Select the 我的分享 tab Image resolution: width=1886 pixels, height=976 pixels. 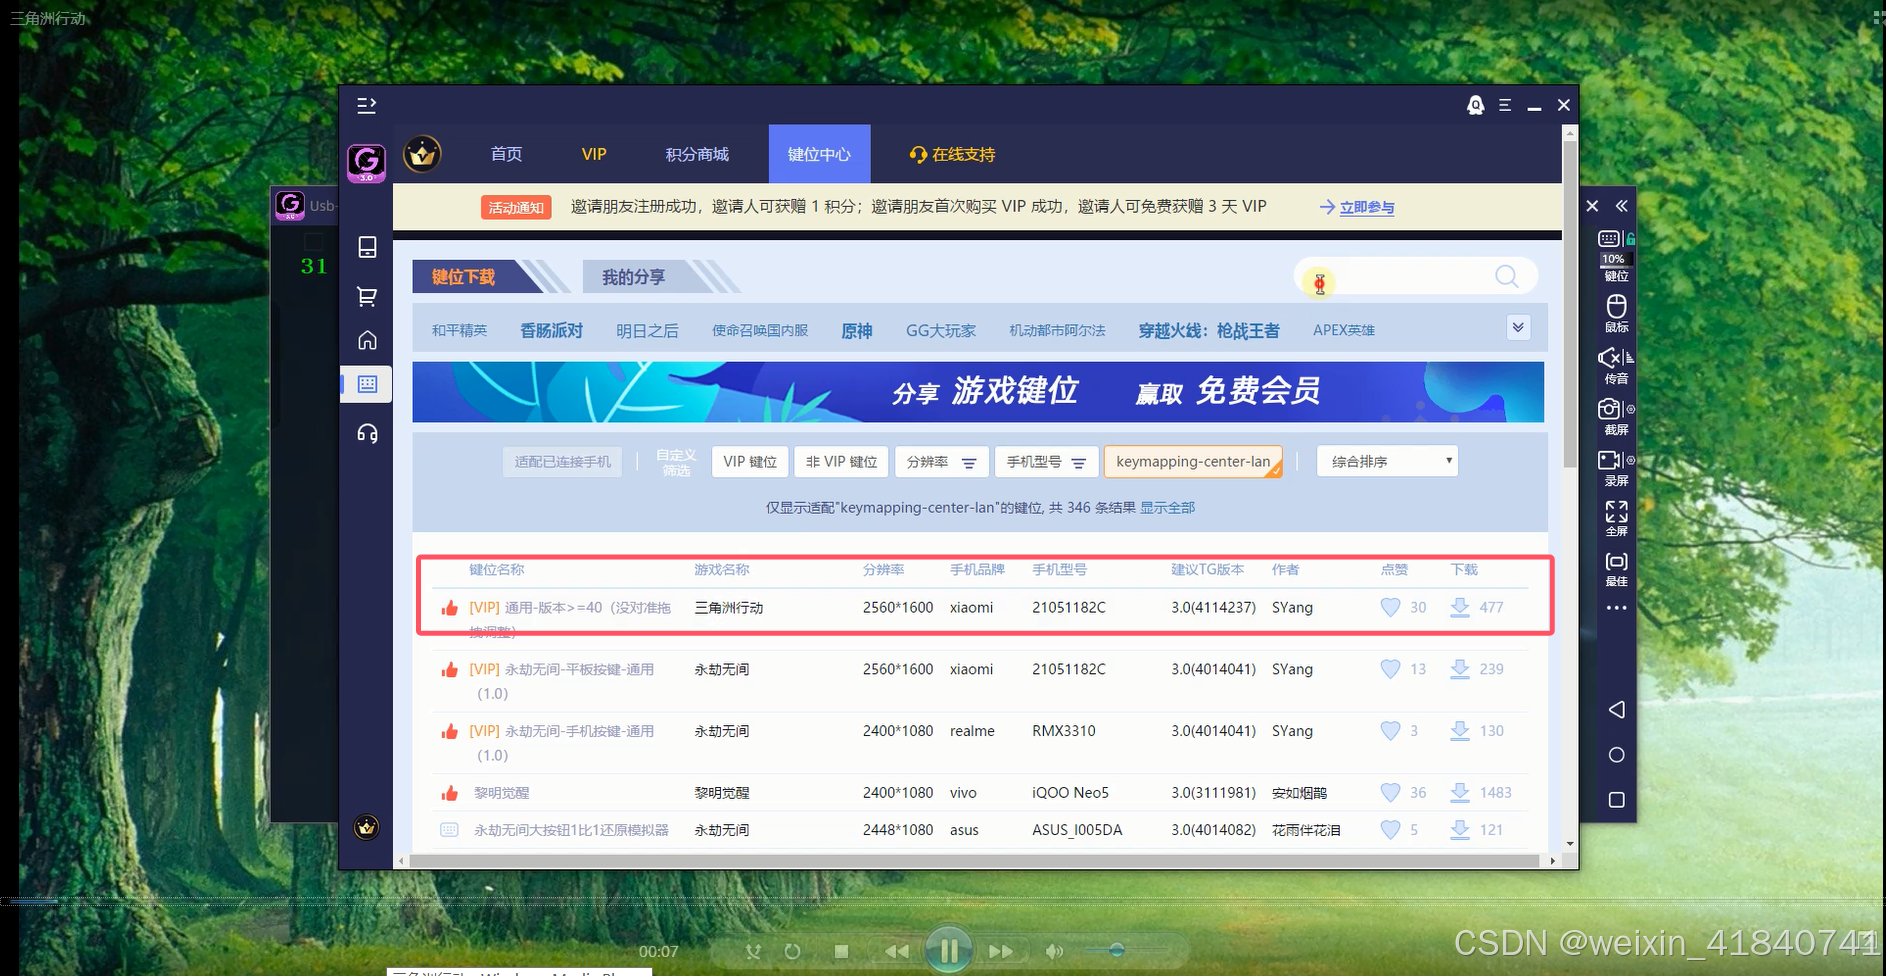[x=633, y=277]
